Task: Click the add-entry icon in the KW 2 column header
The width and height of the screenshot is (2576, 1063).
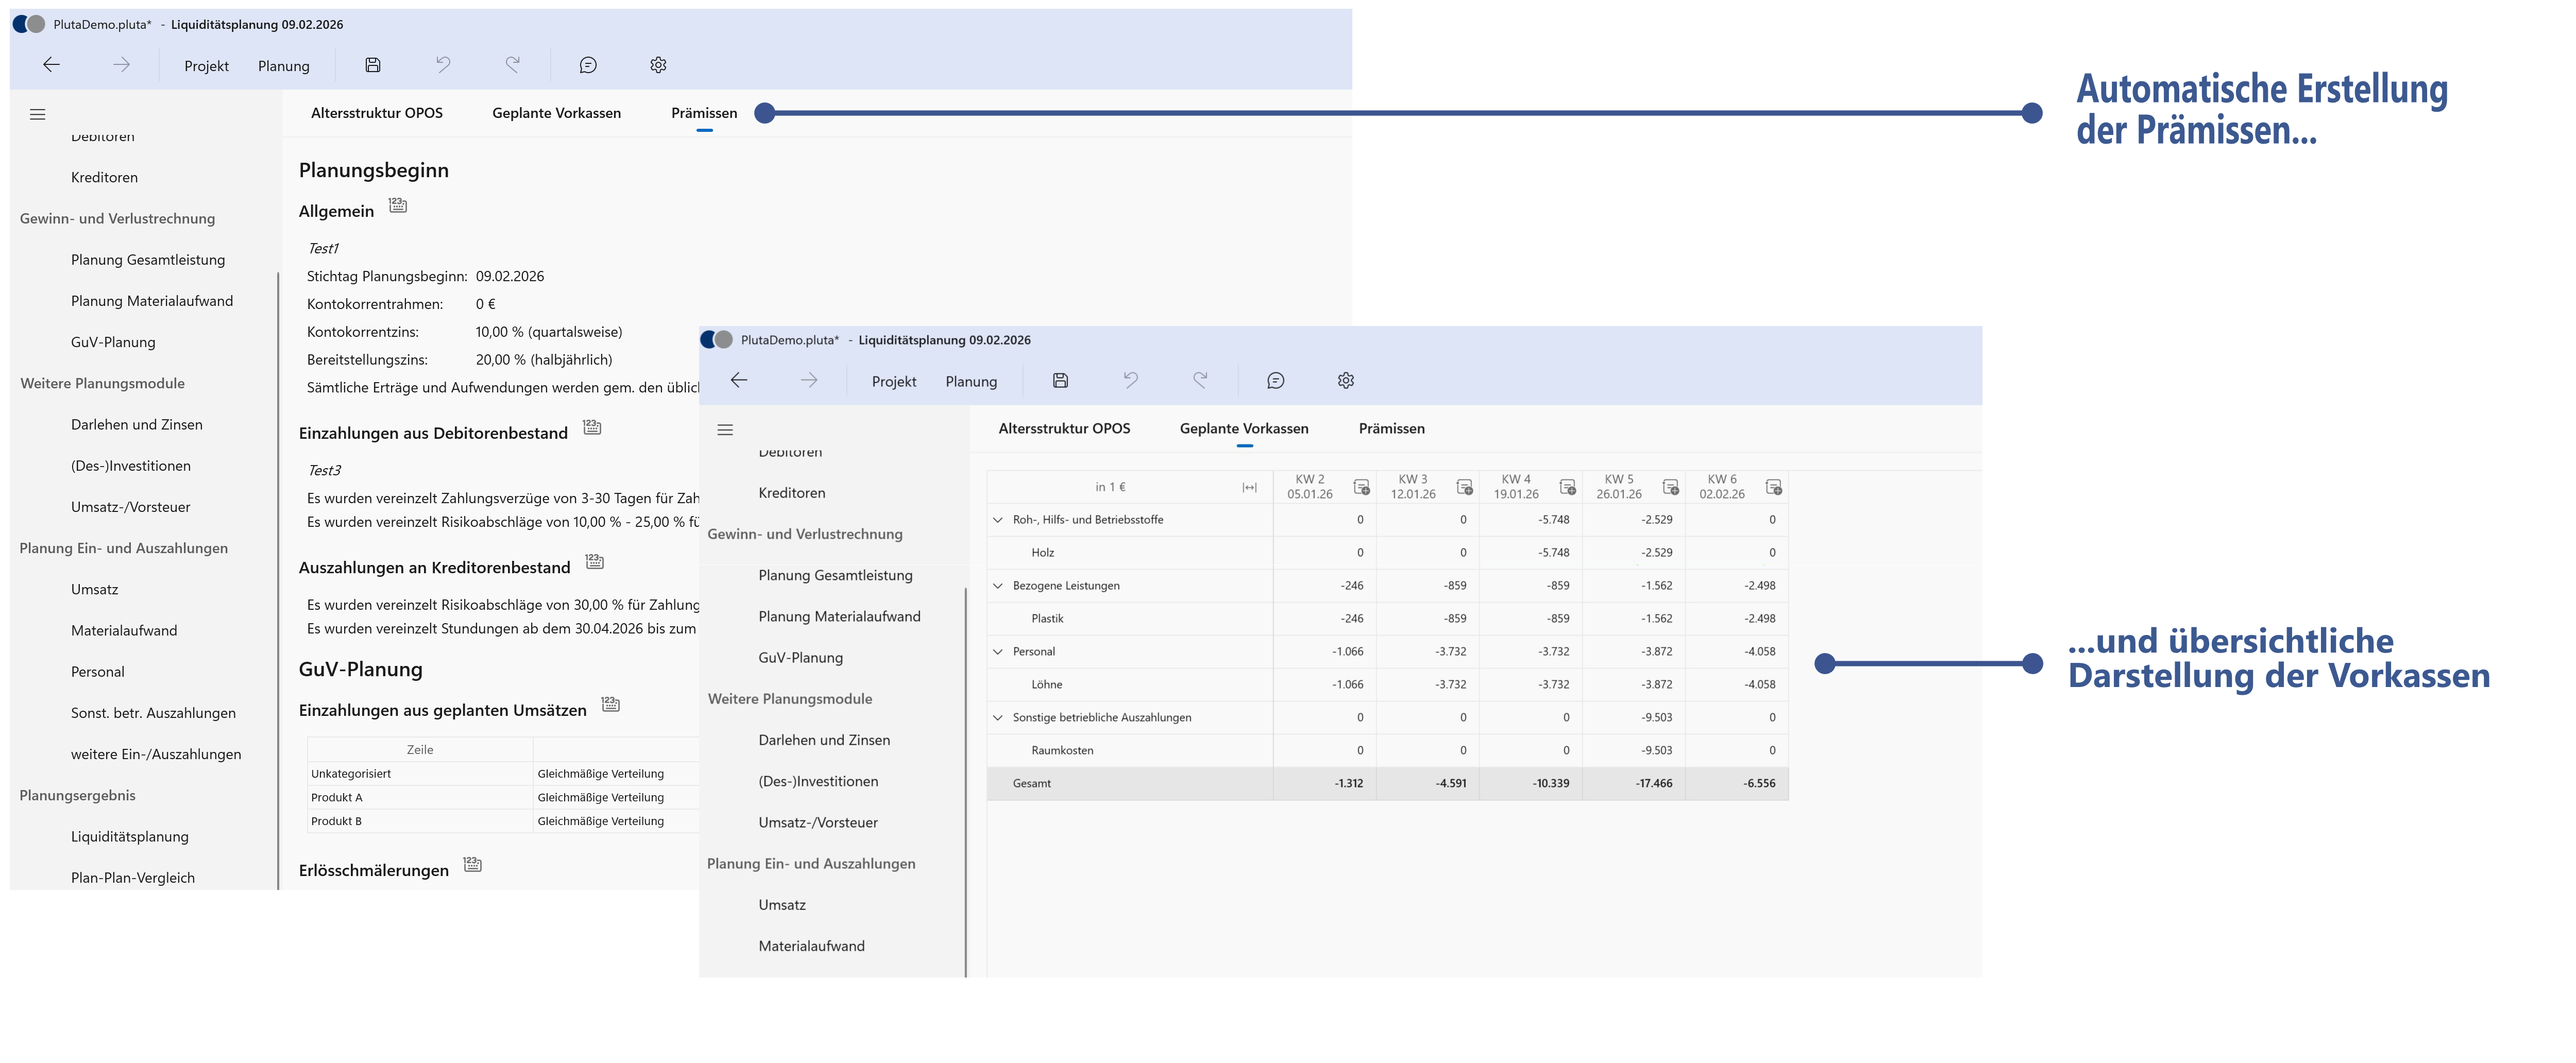Action: point(1361,487)
